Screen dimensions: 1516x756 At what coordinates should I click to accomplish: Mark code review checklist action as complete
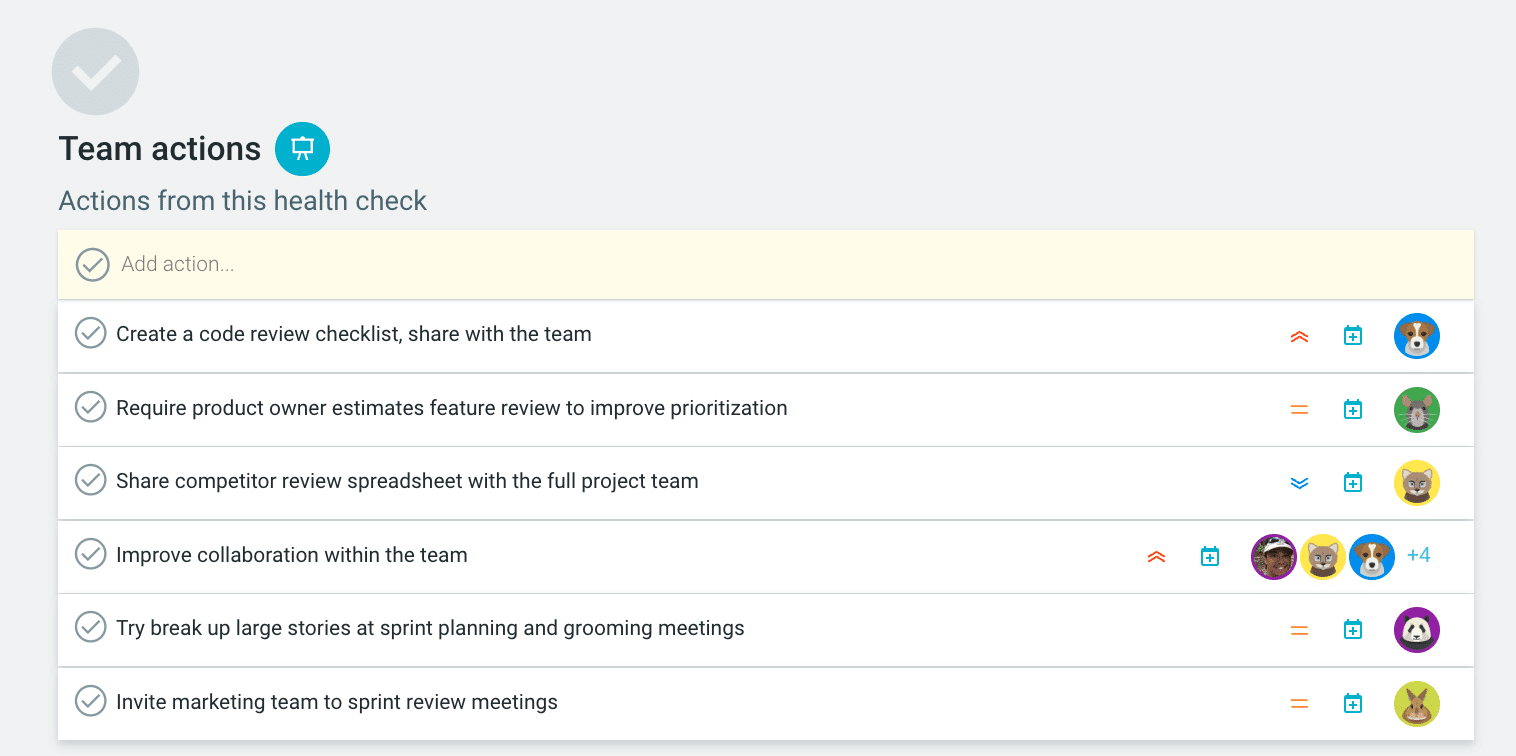(x=91, y=333)
